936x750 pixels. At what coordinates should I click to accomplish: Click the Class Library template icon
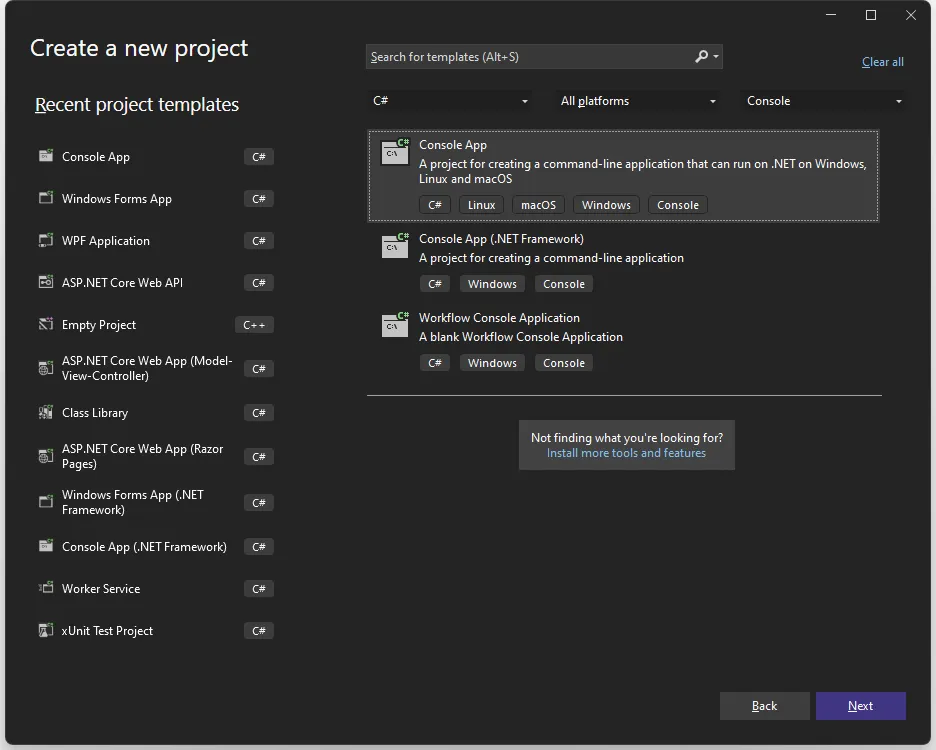coord(45,412)
